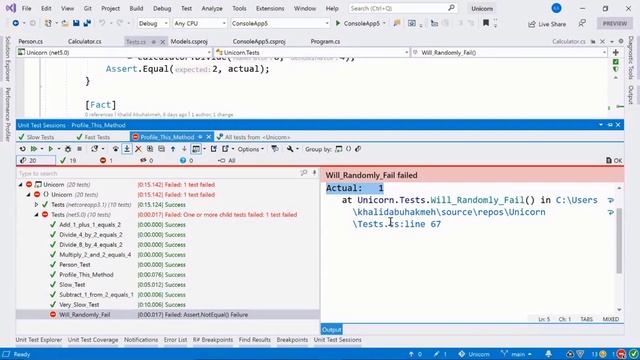
Task: Group tests by project structure icon
Action: (338, 149)
